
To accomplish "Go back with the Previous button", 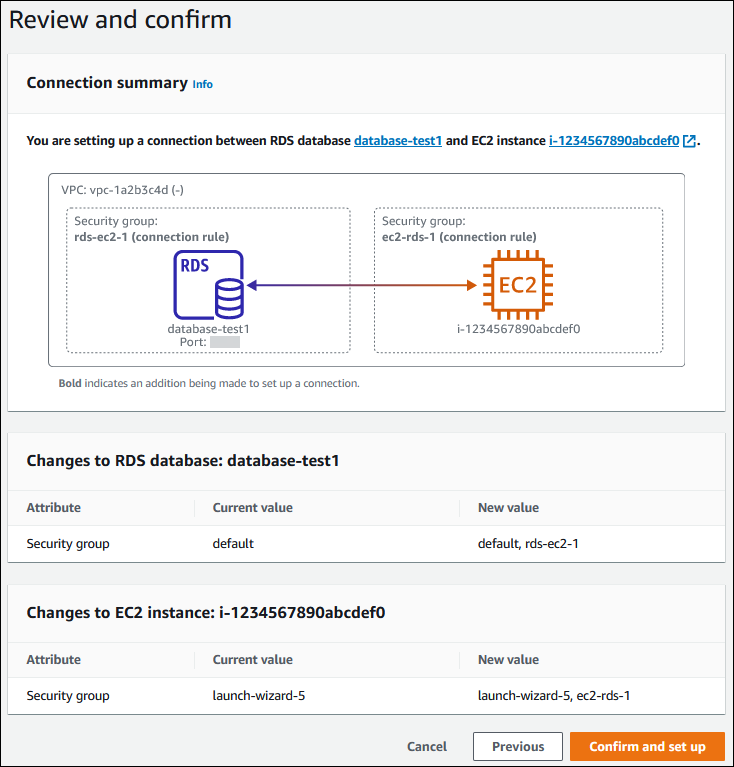I will (x=518, y=746).
